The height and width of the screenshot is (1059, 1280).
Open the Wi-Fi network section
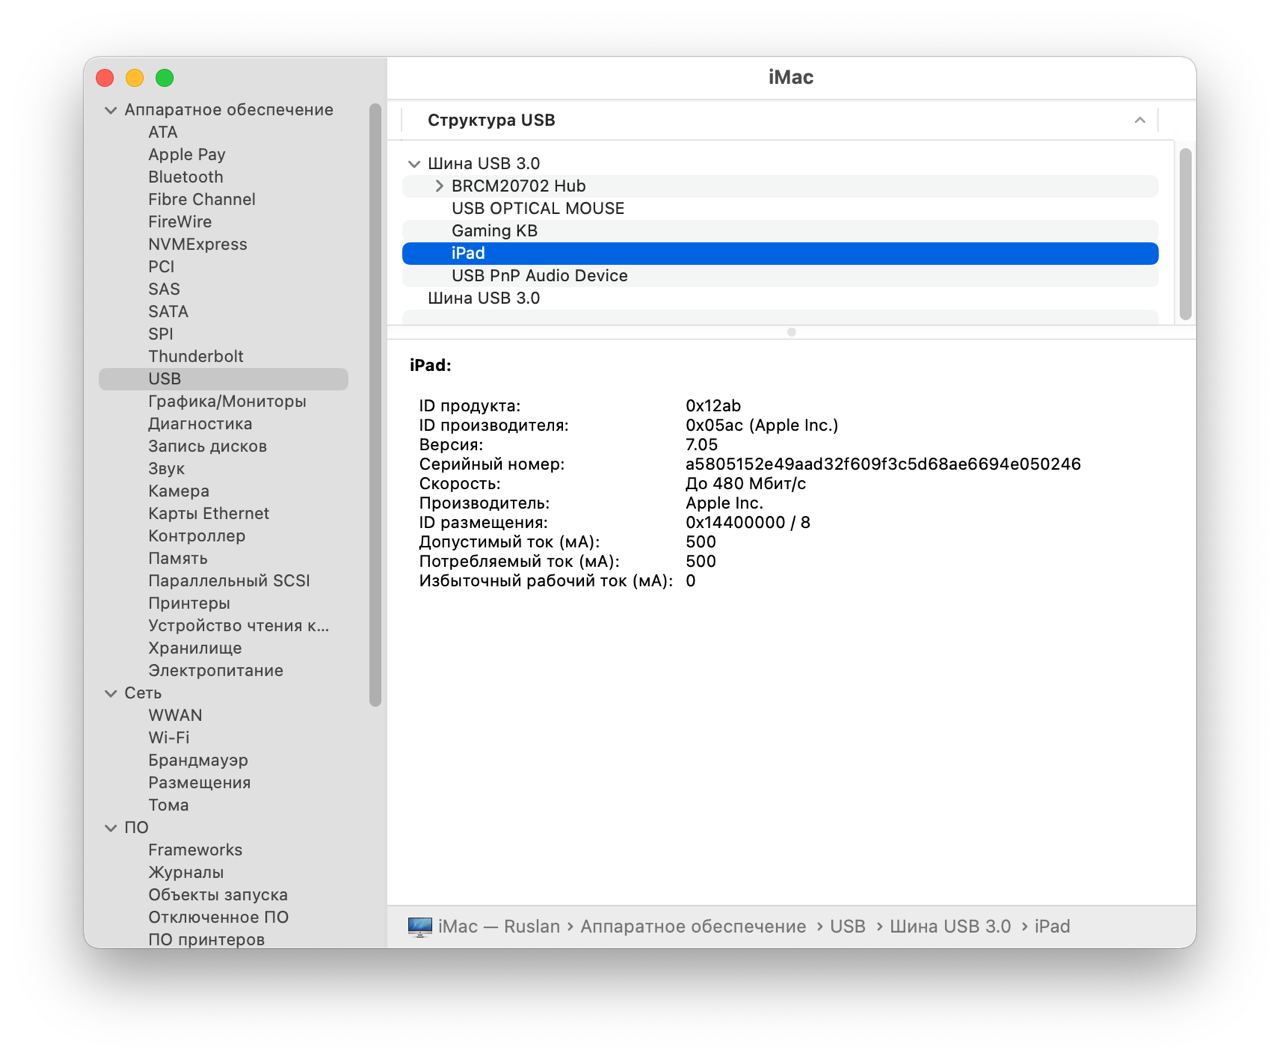point(169,738)
